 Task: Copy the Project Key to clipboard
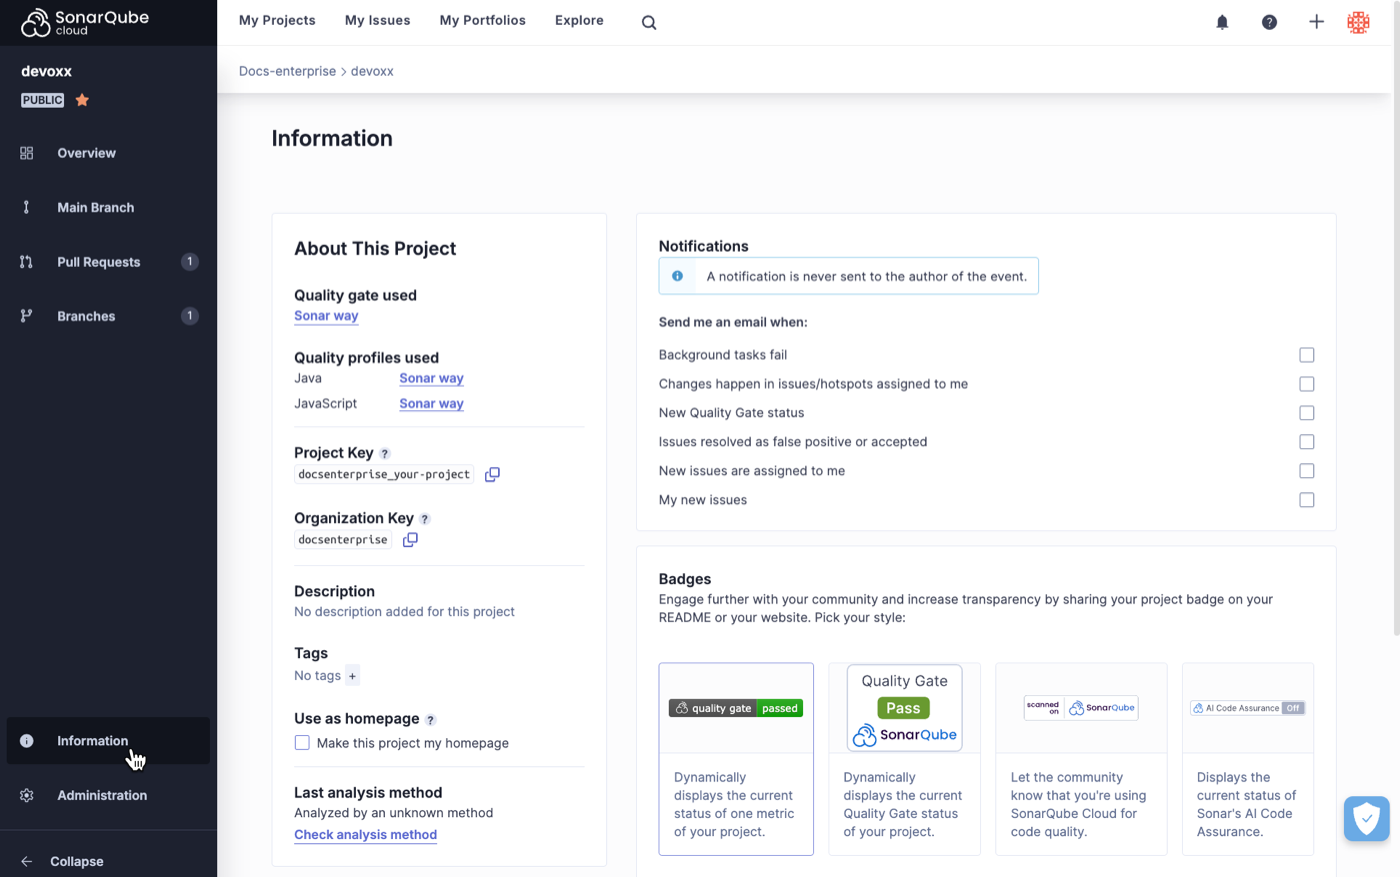[x=492, y=474]
